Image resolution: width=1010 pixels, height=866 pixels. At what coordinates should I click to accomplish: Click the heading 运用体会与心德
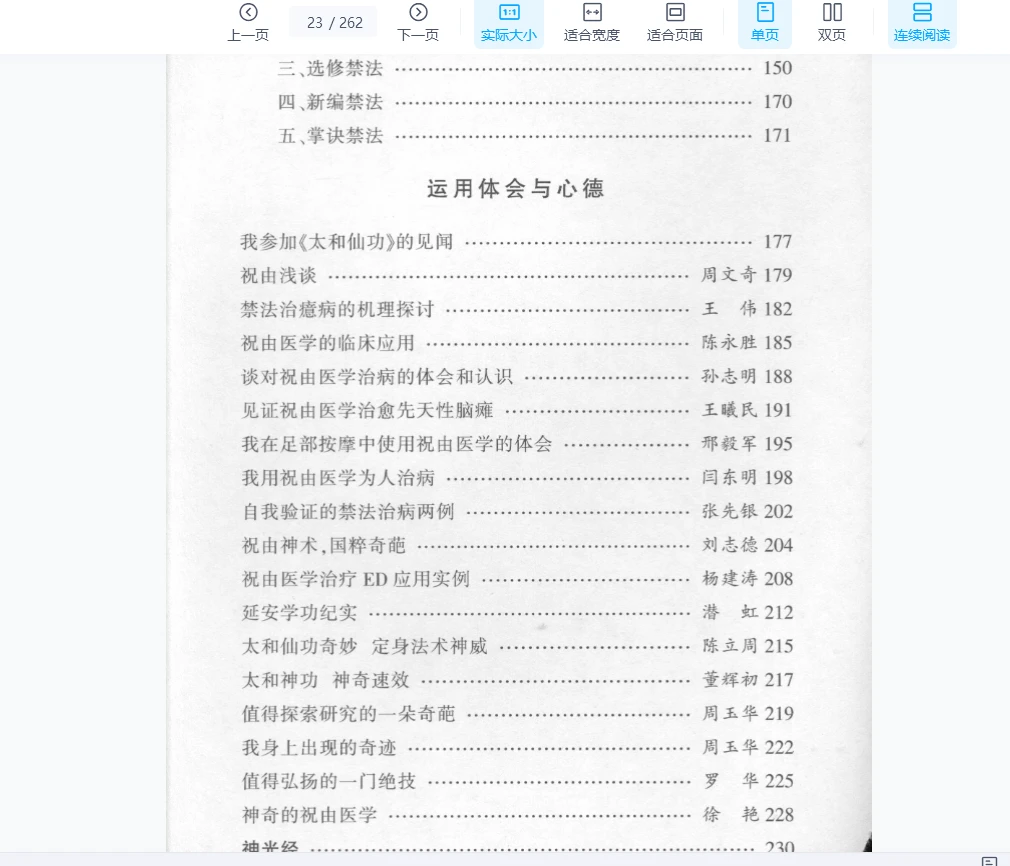click(515, 188)
